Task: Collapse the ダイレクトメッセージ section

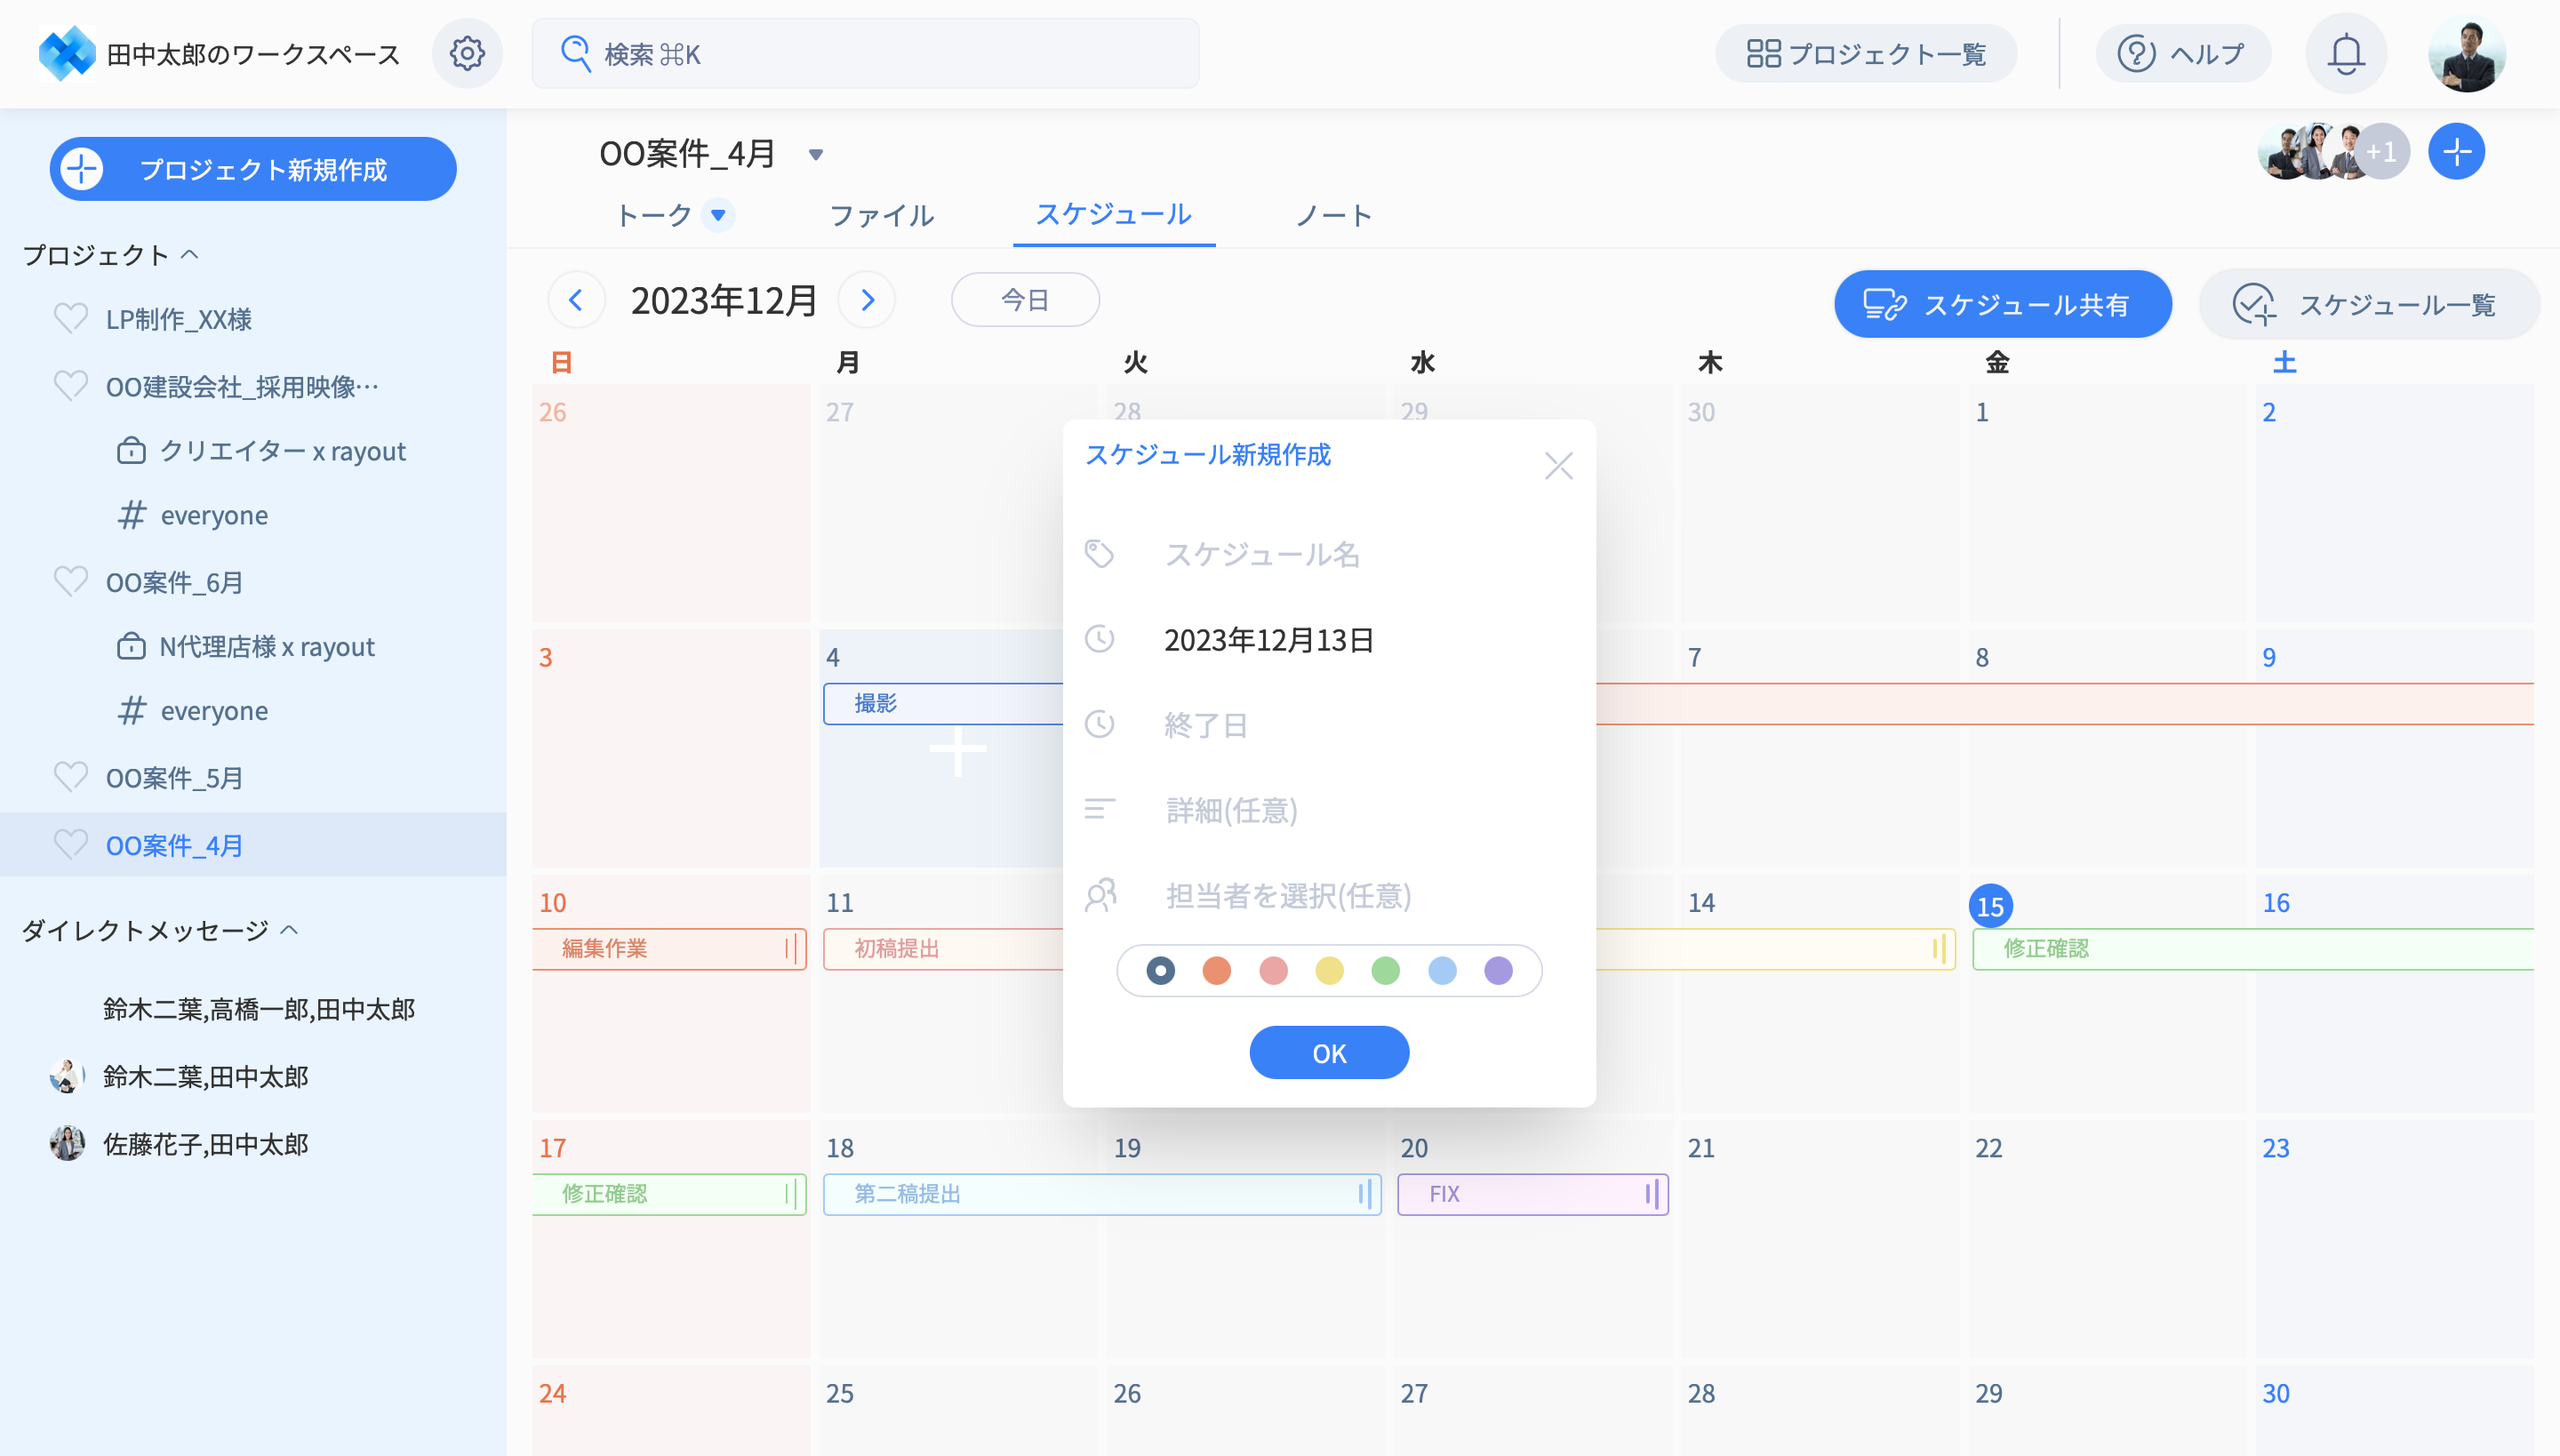Action: point(290,930)
